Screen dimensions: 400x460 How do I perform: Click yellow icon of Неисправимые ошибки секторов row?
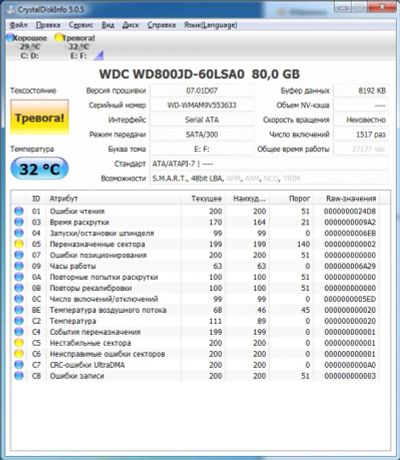19,354
